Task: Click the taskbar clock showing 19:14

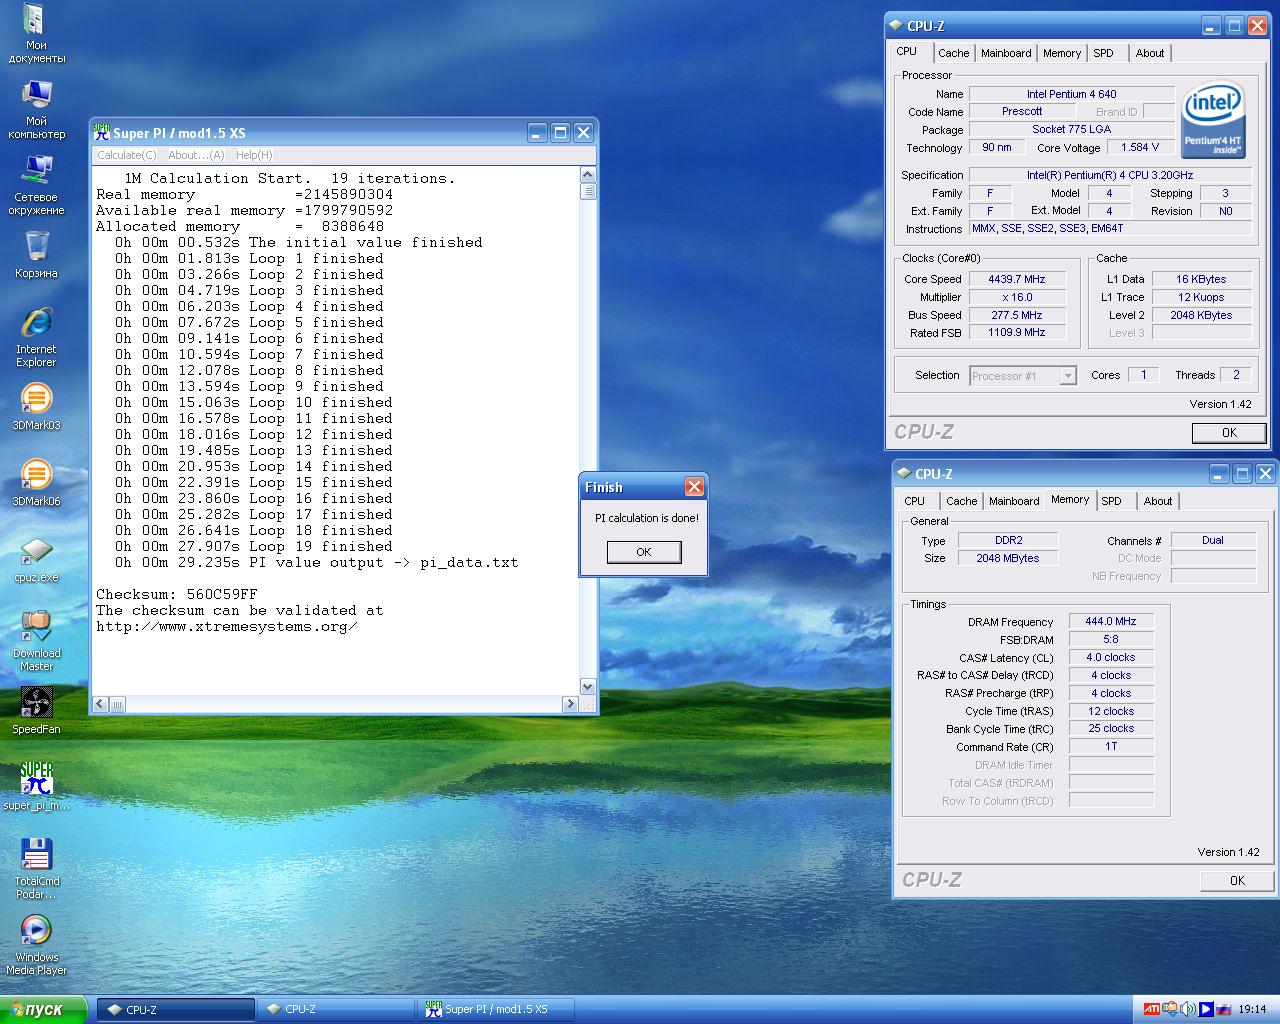Action: point(1252,1010)
